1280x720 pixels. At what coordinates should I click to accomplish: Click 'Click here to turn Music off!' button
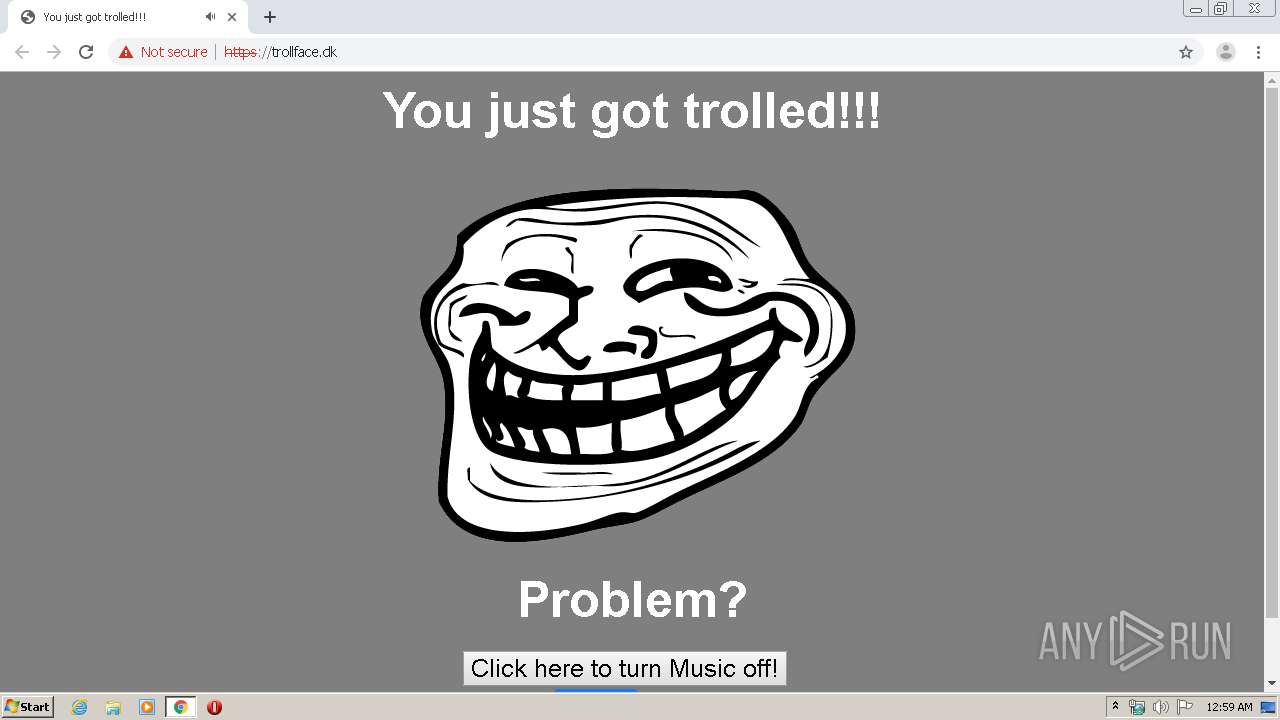click(625, 668)
